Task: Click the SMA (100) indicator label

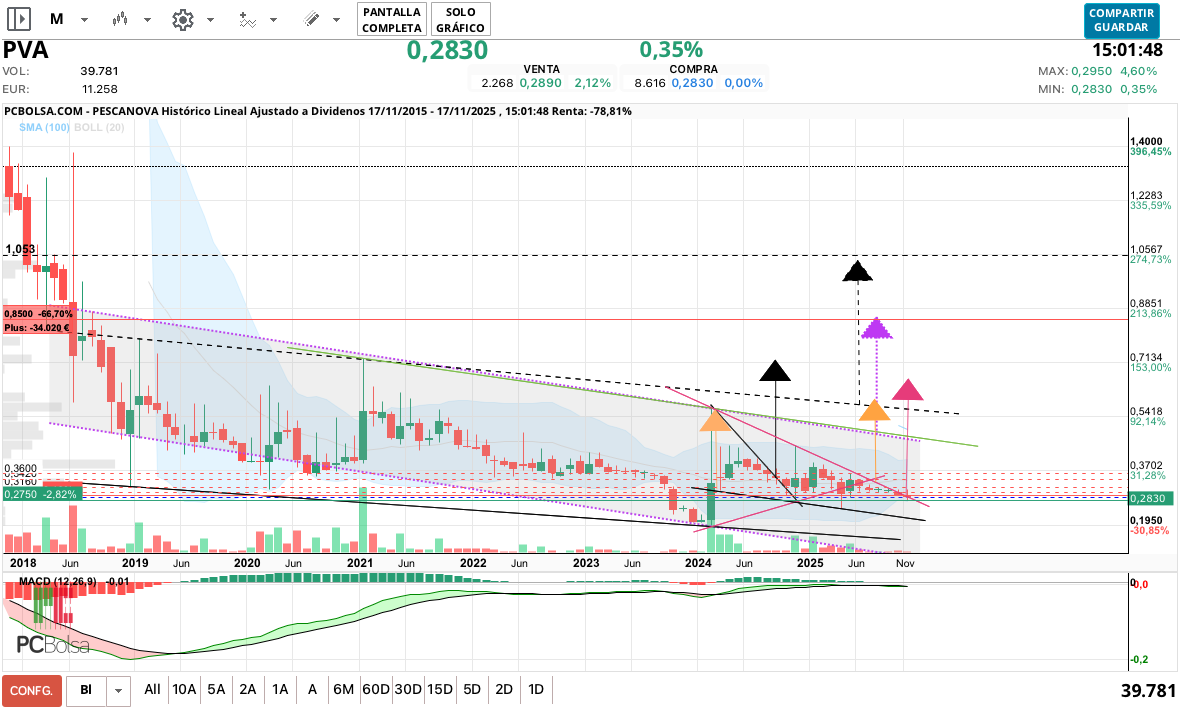Action: [x=44, y=127]
